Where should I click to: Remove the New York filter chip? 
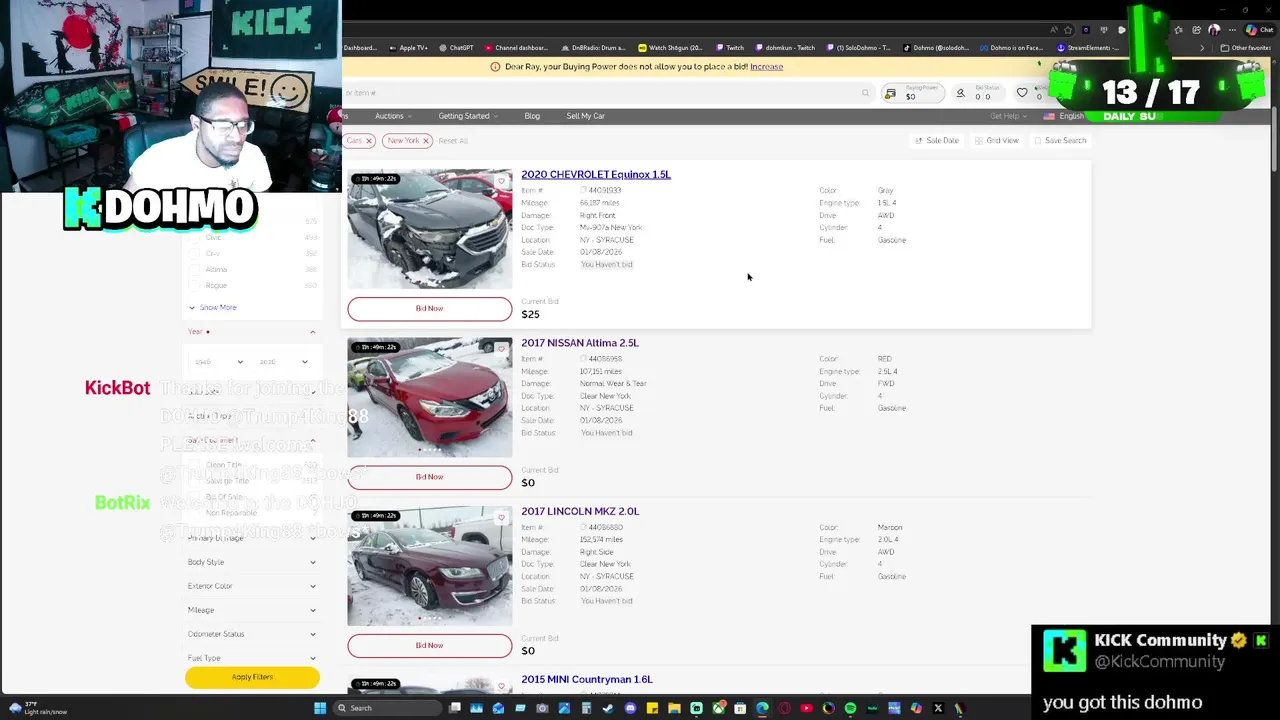[x=426, y=141]
